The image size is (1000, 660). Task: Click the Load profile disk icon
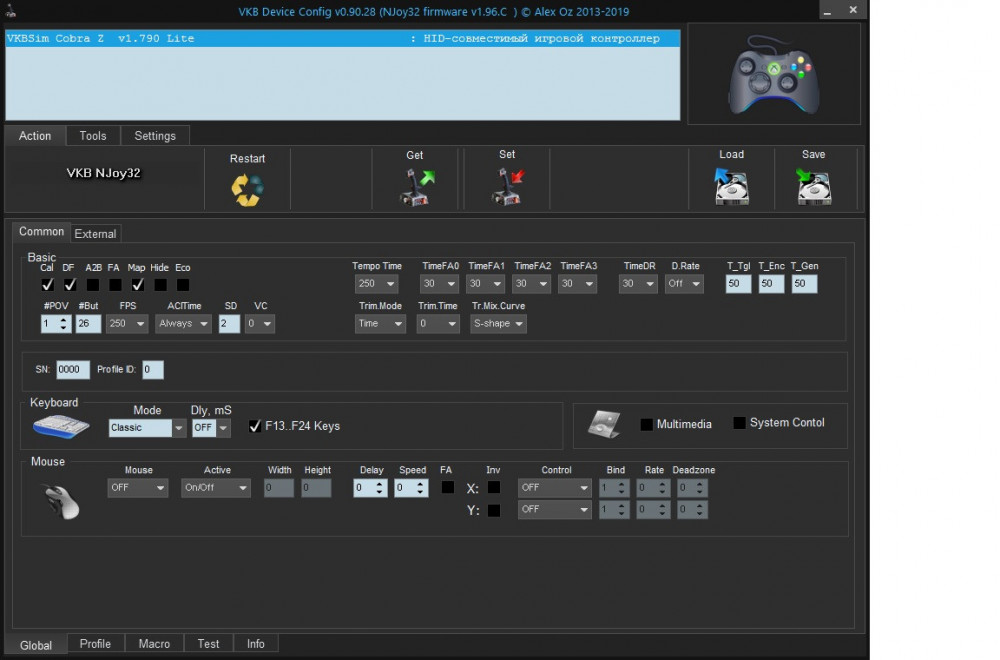(732, 186)
